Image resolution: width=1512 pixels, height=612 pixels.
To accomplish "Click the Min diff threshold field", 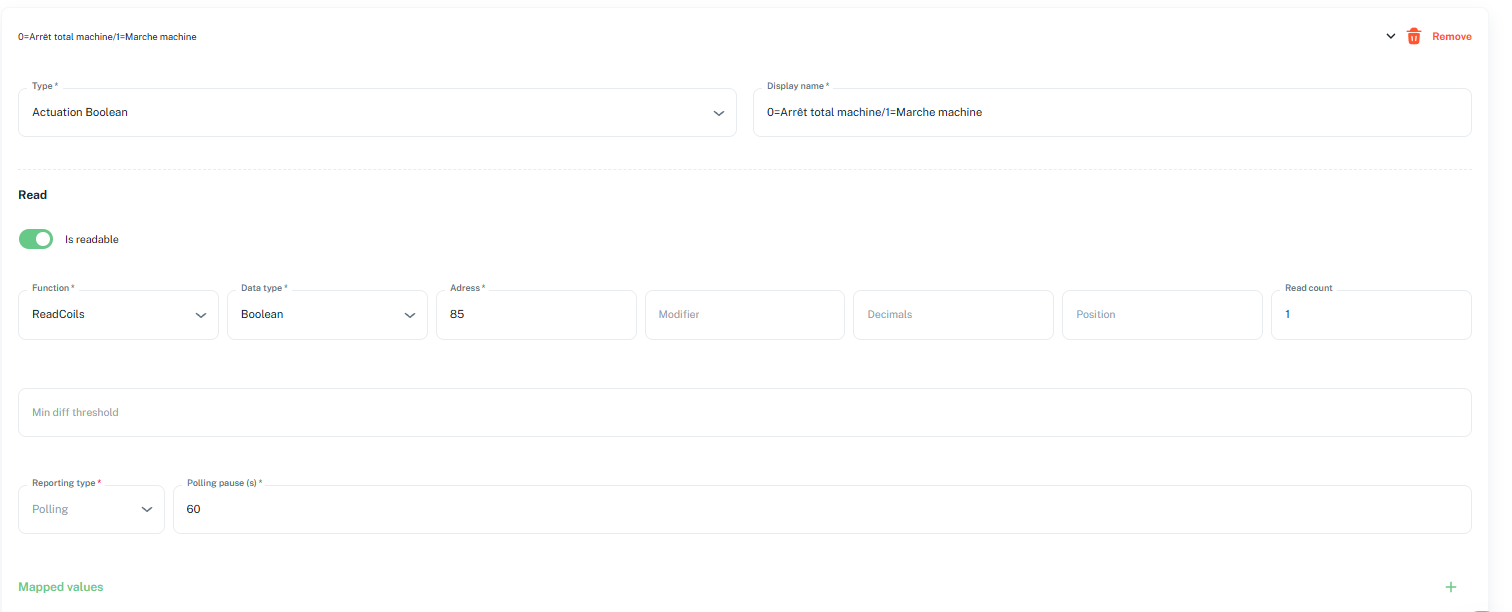I will (744, 412).
